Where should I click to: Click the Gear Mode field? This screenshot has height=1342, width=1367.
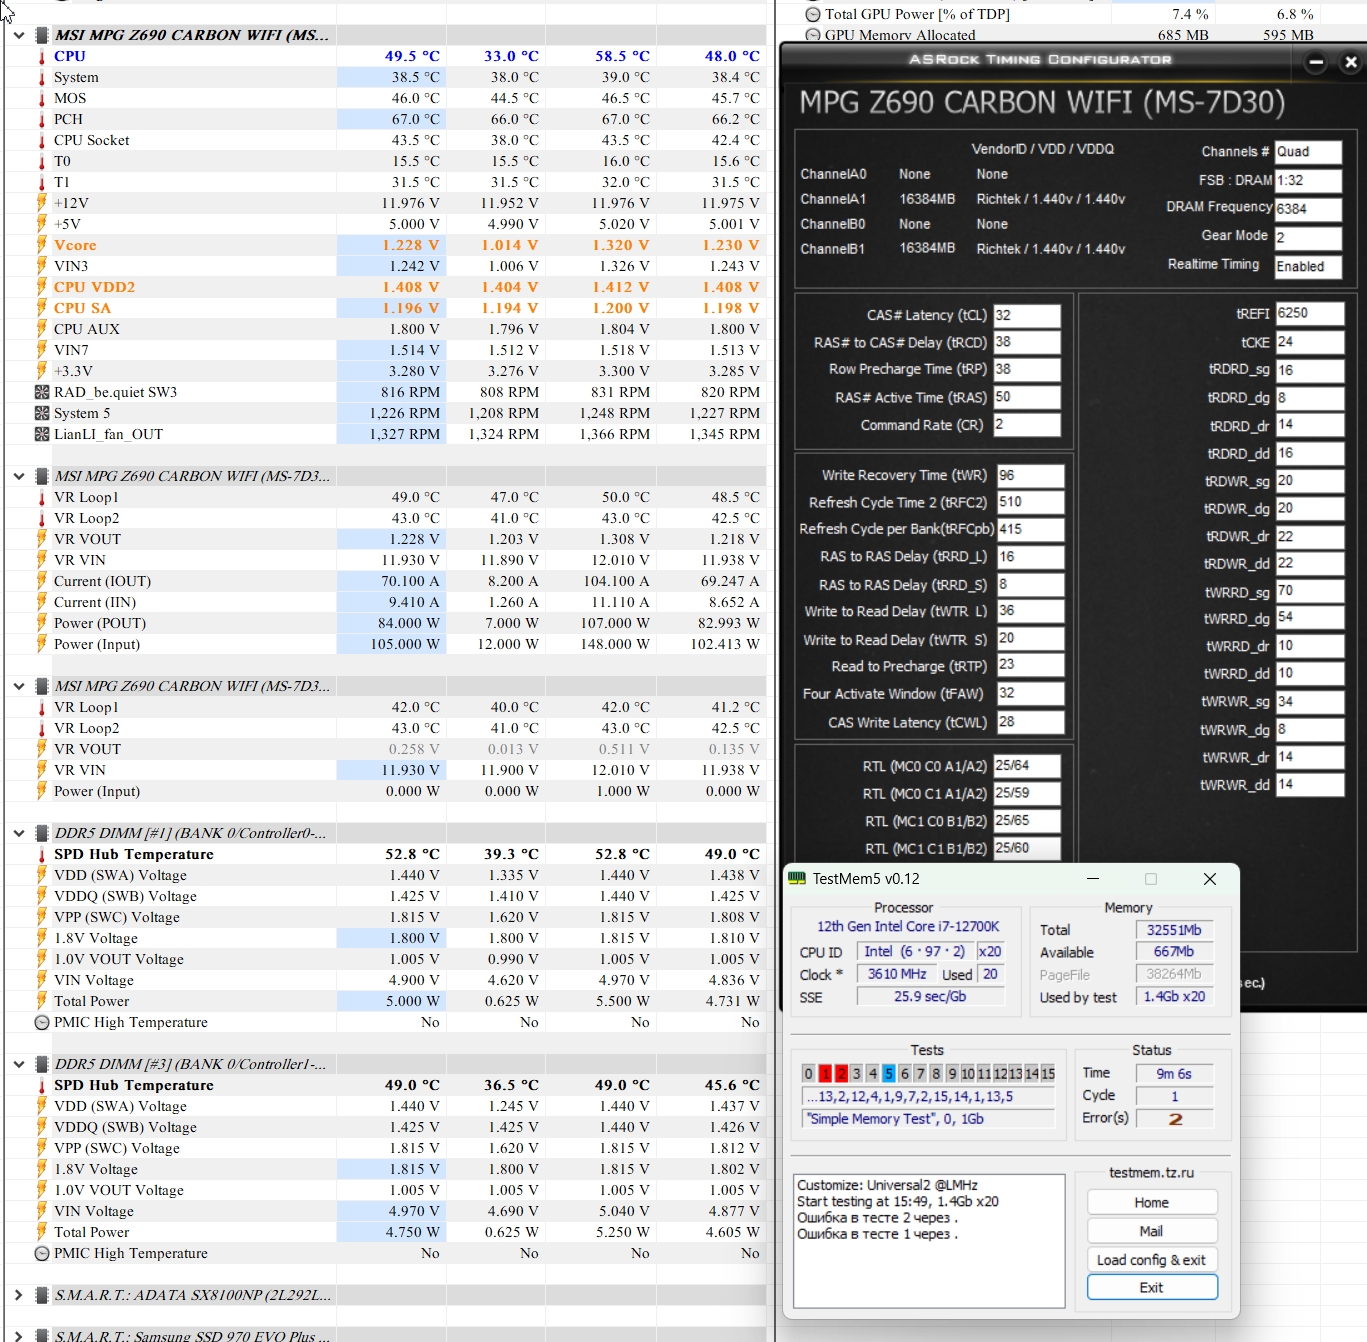click(x=1308, y=238)
